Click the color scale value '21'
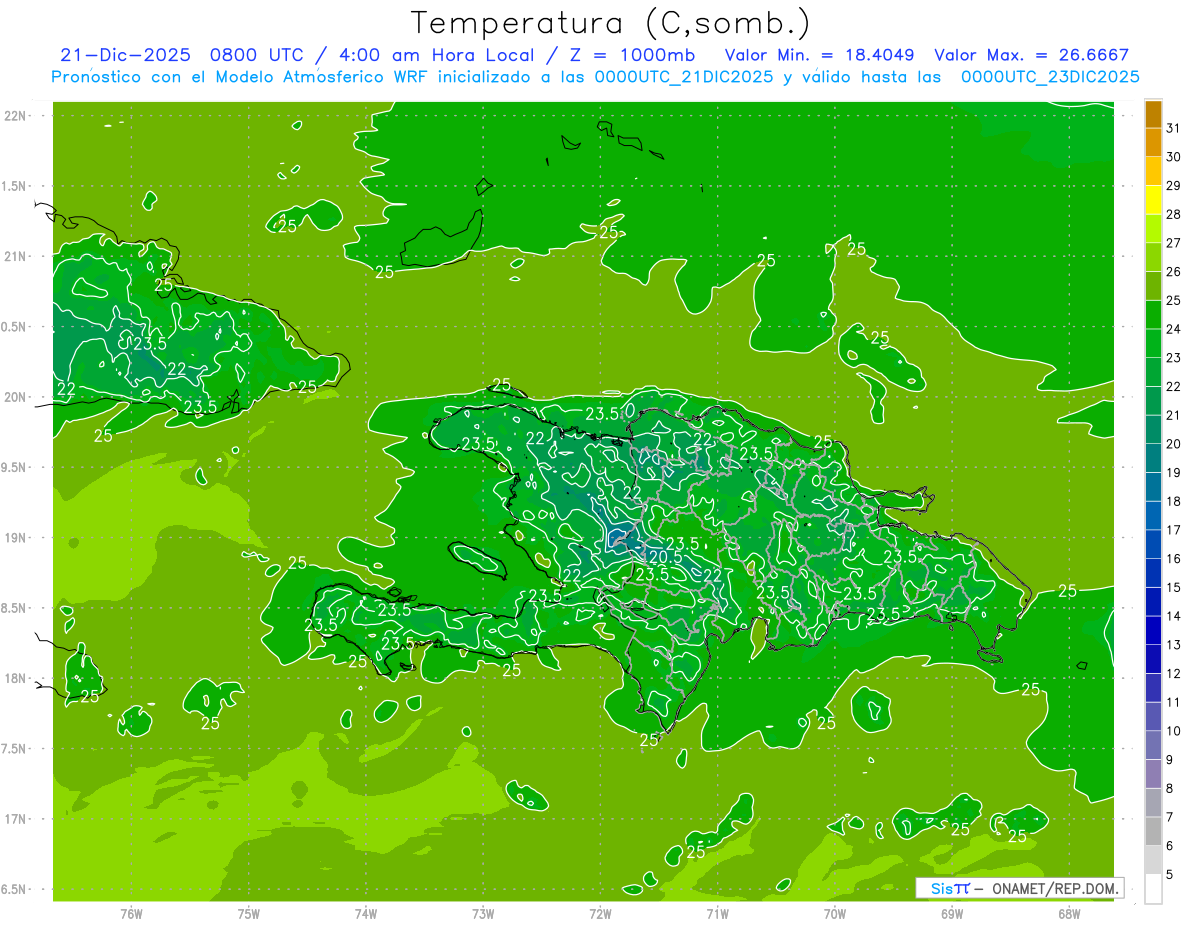Image resolution: width=1200 pixels, height=927 pixels. [1174, 415]
